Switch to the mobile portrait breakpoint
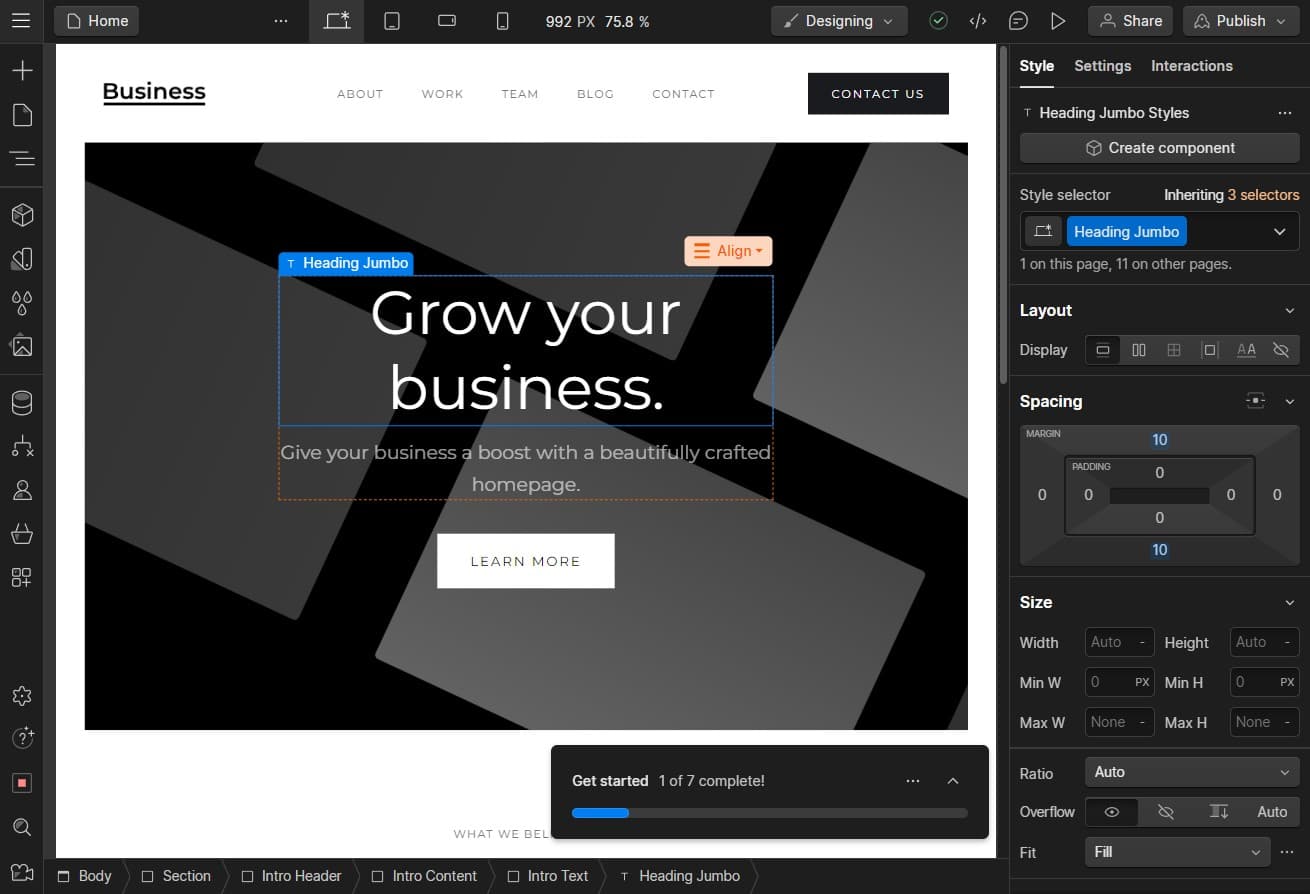This screenshot has width=1310, height=894. tap(502, 20)
